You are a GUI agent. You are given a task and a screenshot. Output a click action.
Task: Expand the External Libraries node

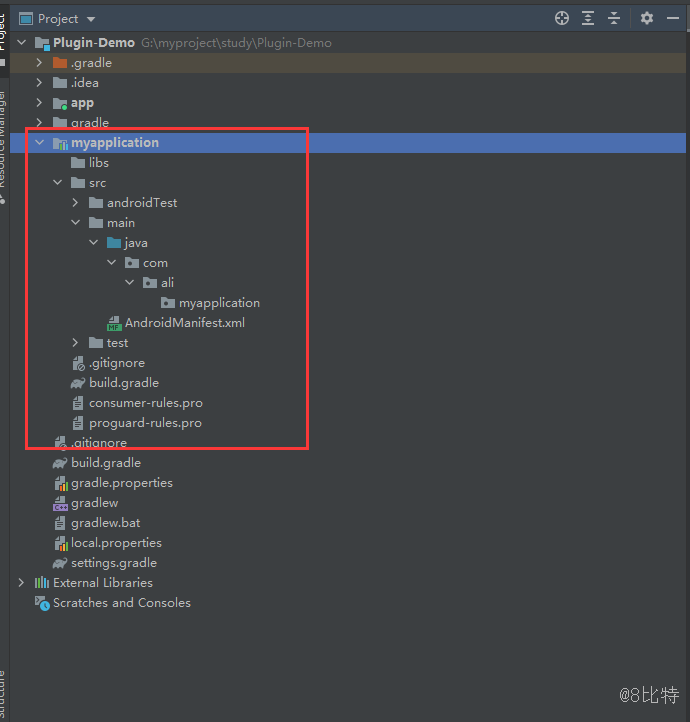(22, 583)
